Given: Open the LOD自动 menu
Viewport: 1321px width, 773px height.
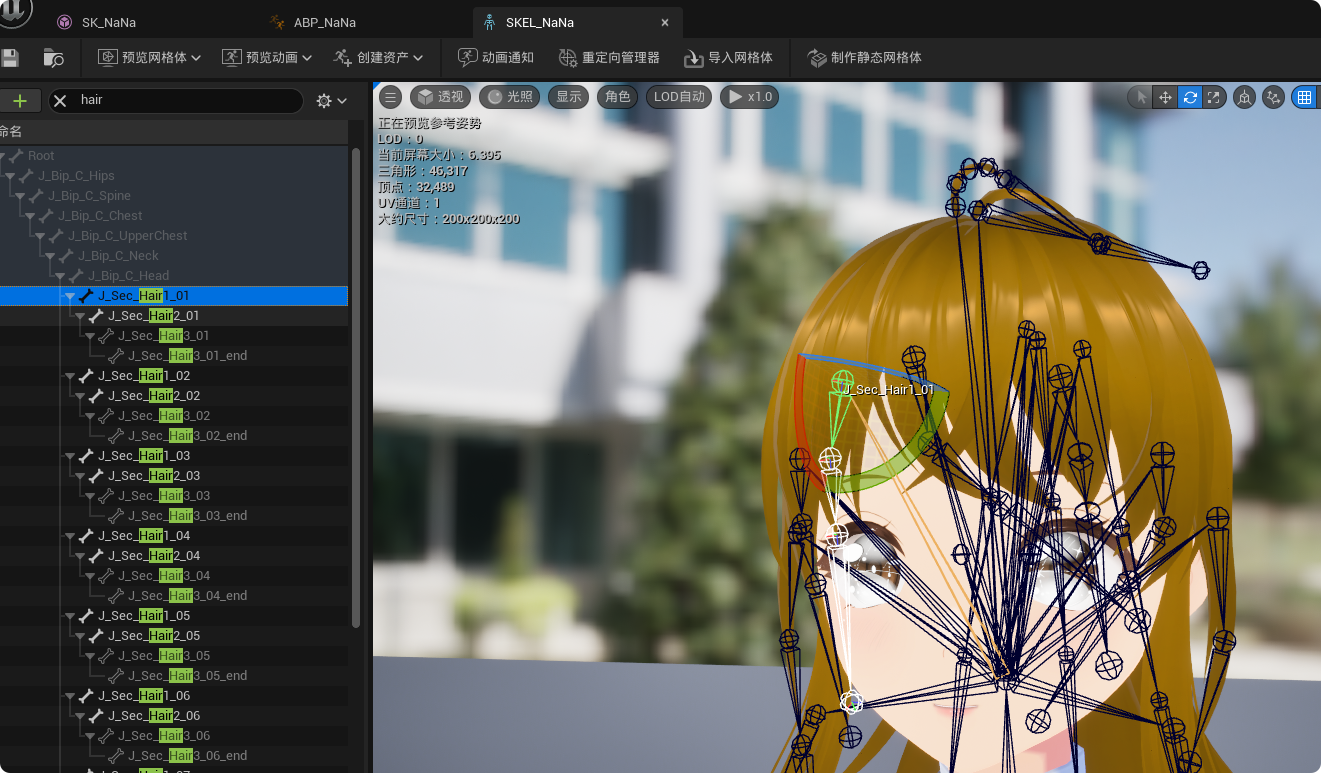Looking at the screenshot, I should [679, 97].
